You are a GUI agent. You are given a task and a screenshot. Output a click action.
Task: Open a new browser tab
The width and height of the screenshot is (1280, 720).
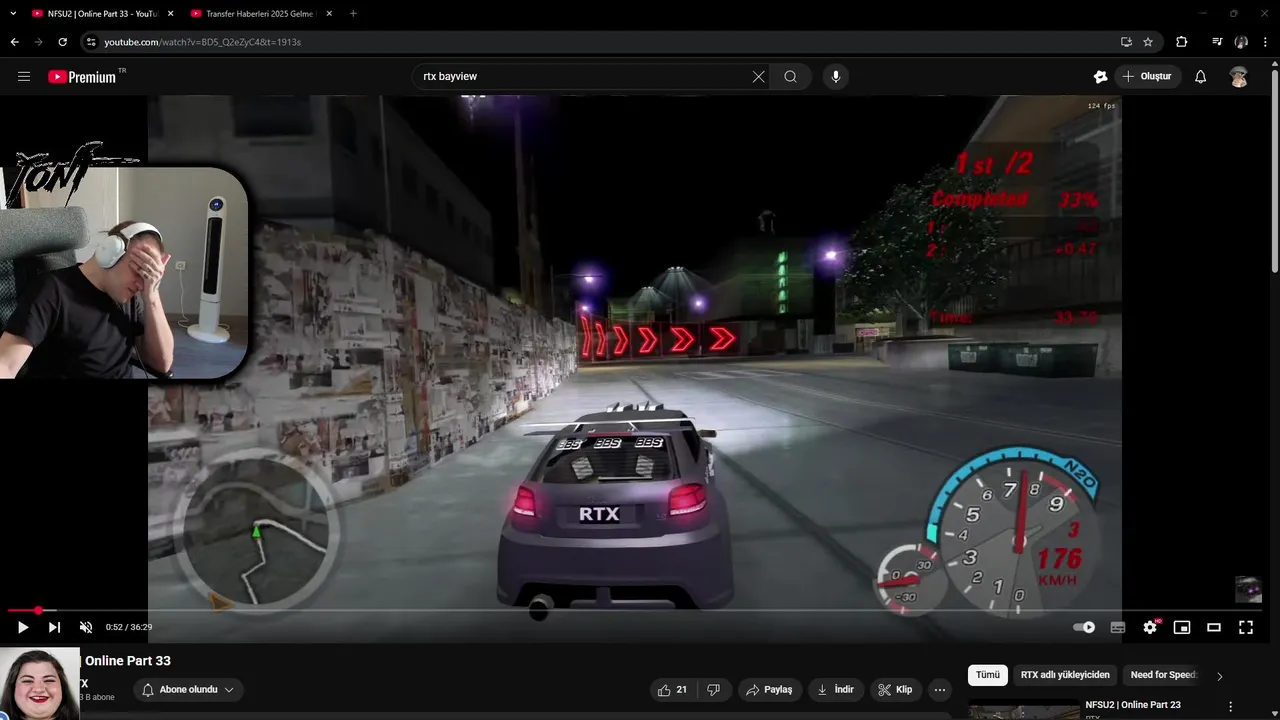tap(353, 14)
